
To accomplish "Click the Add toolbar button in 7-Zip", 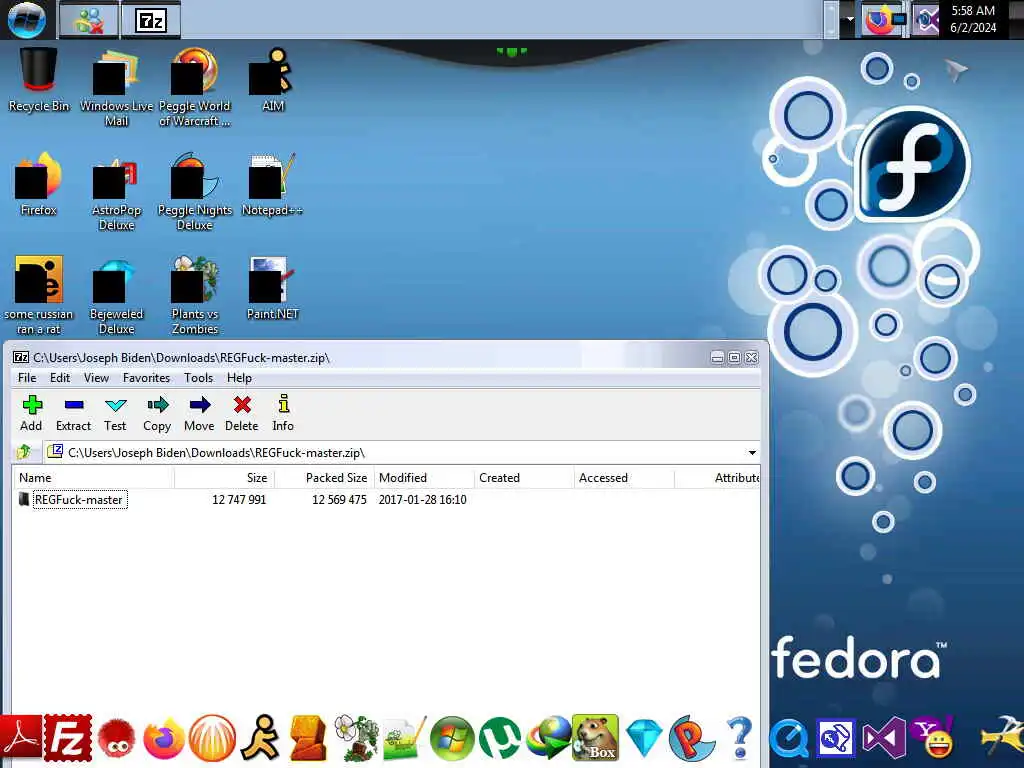I will (31, 413).
